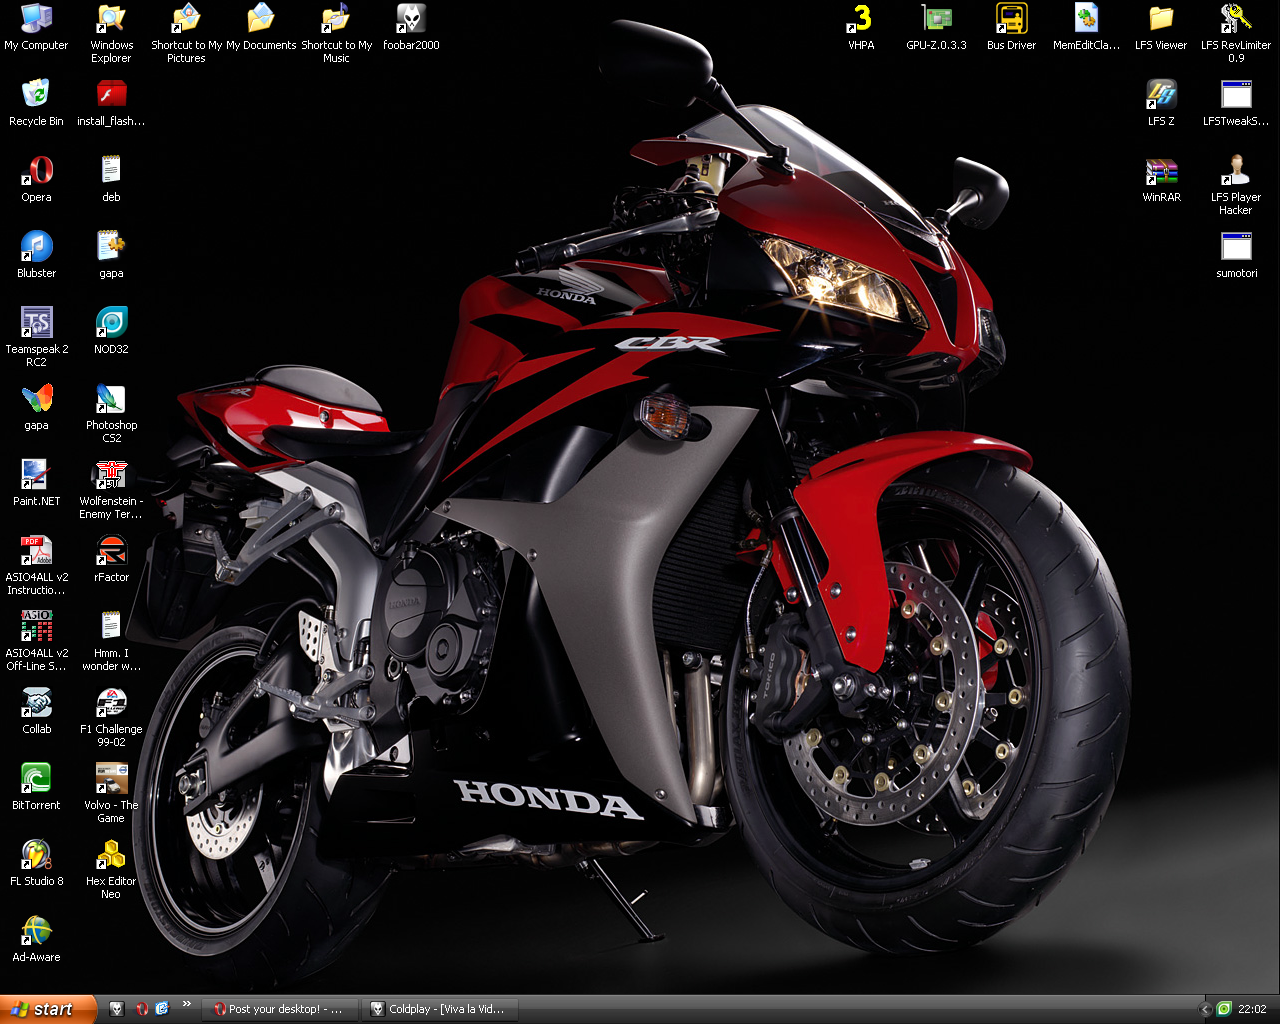Screen dimensions: 1280x1024
Task: Launch foobar2000 from the Quick Launch bar
Action: [117, 1009]
